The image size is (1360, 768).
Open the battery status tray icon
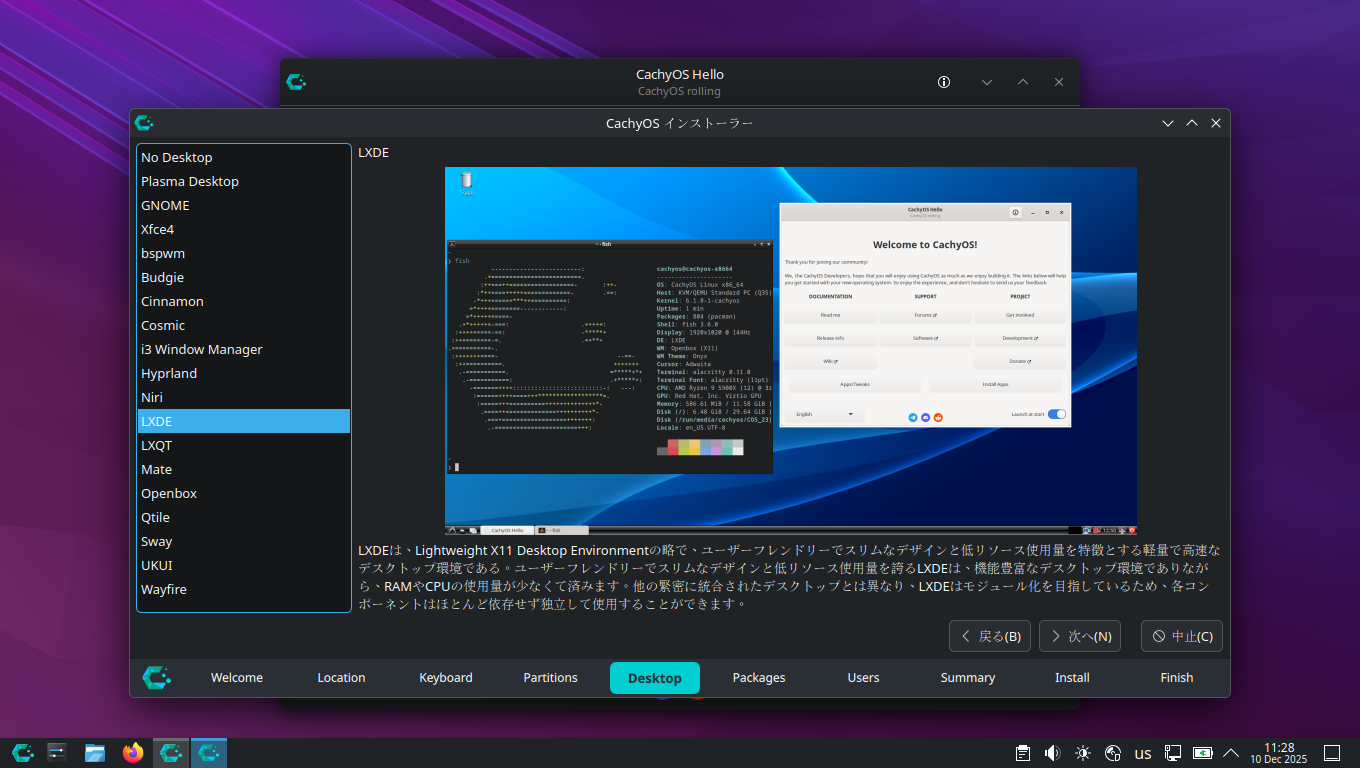coord(1202,753)
